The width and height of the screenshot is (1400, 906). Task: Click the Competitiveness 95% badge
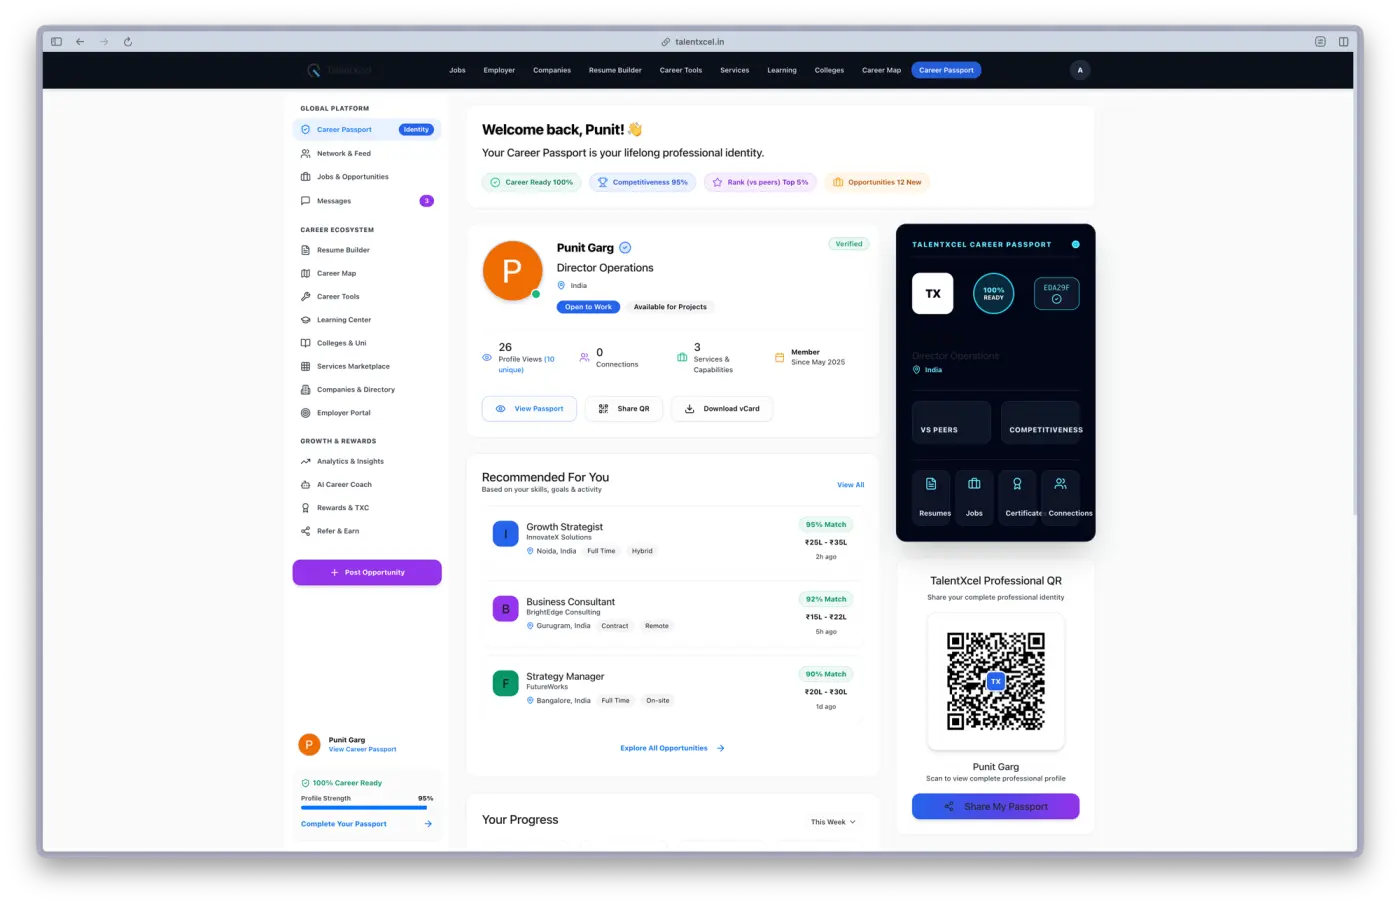click(643, 182)
